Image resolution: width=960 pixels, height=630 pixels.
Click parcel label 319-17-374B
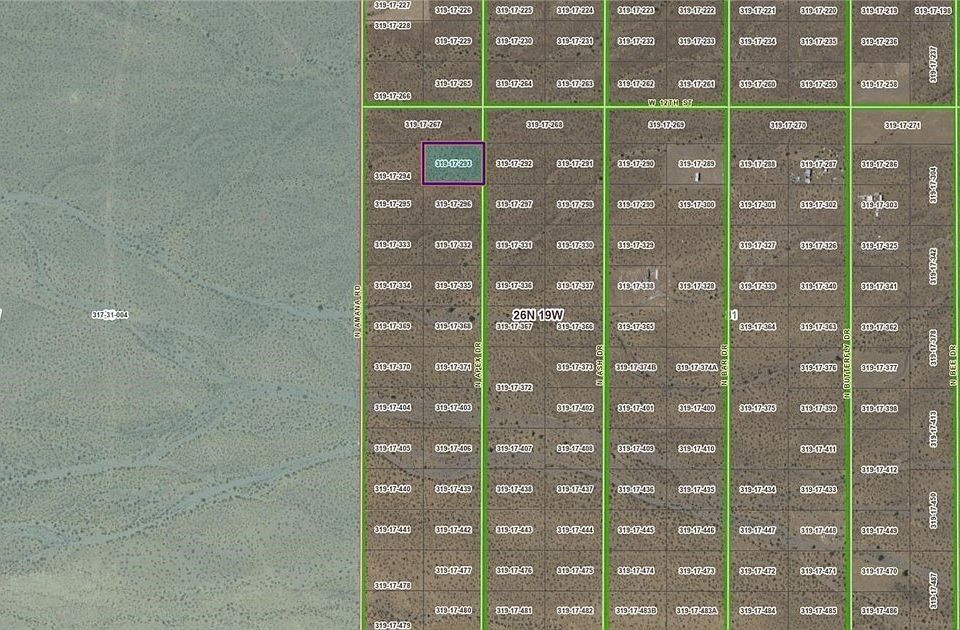(x=637, y=367)
